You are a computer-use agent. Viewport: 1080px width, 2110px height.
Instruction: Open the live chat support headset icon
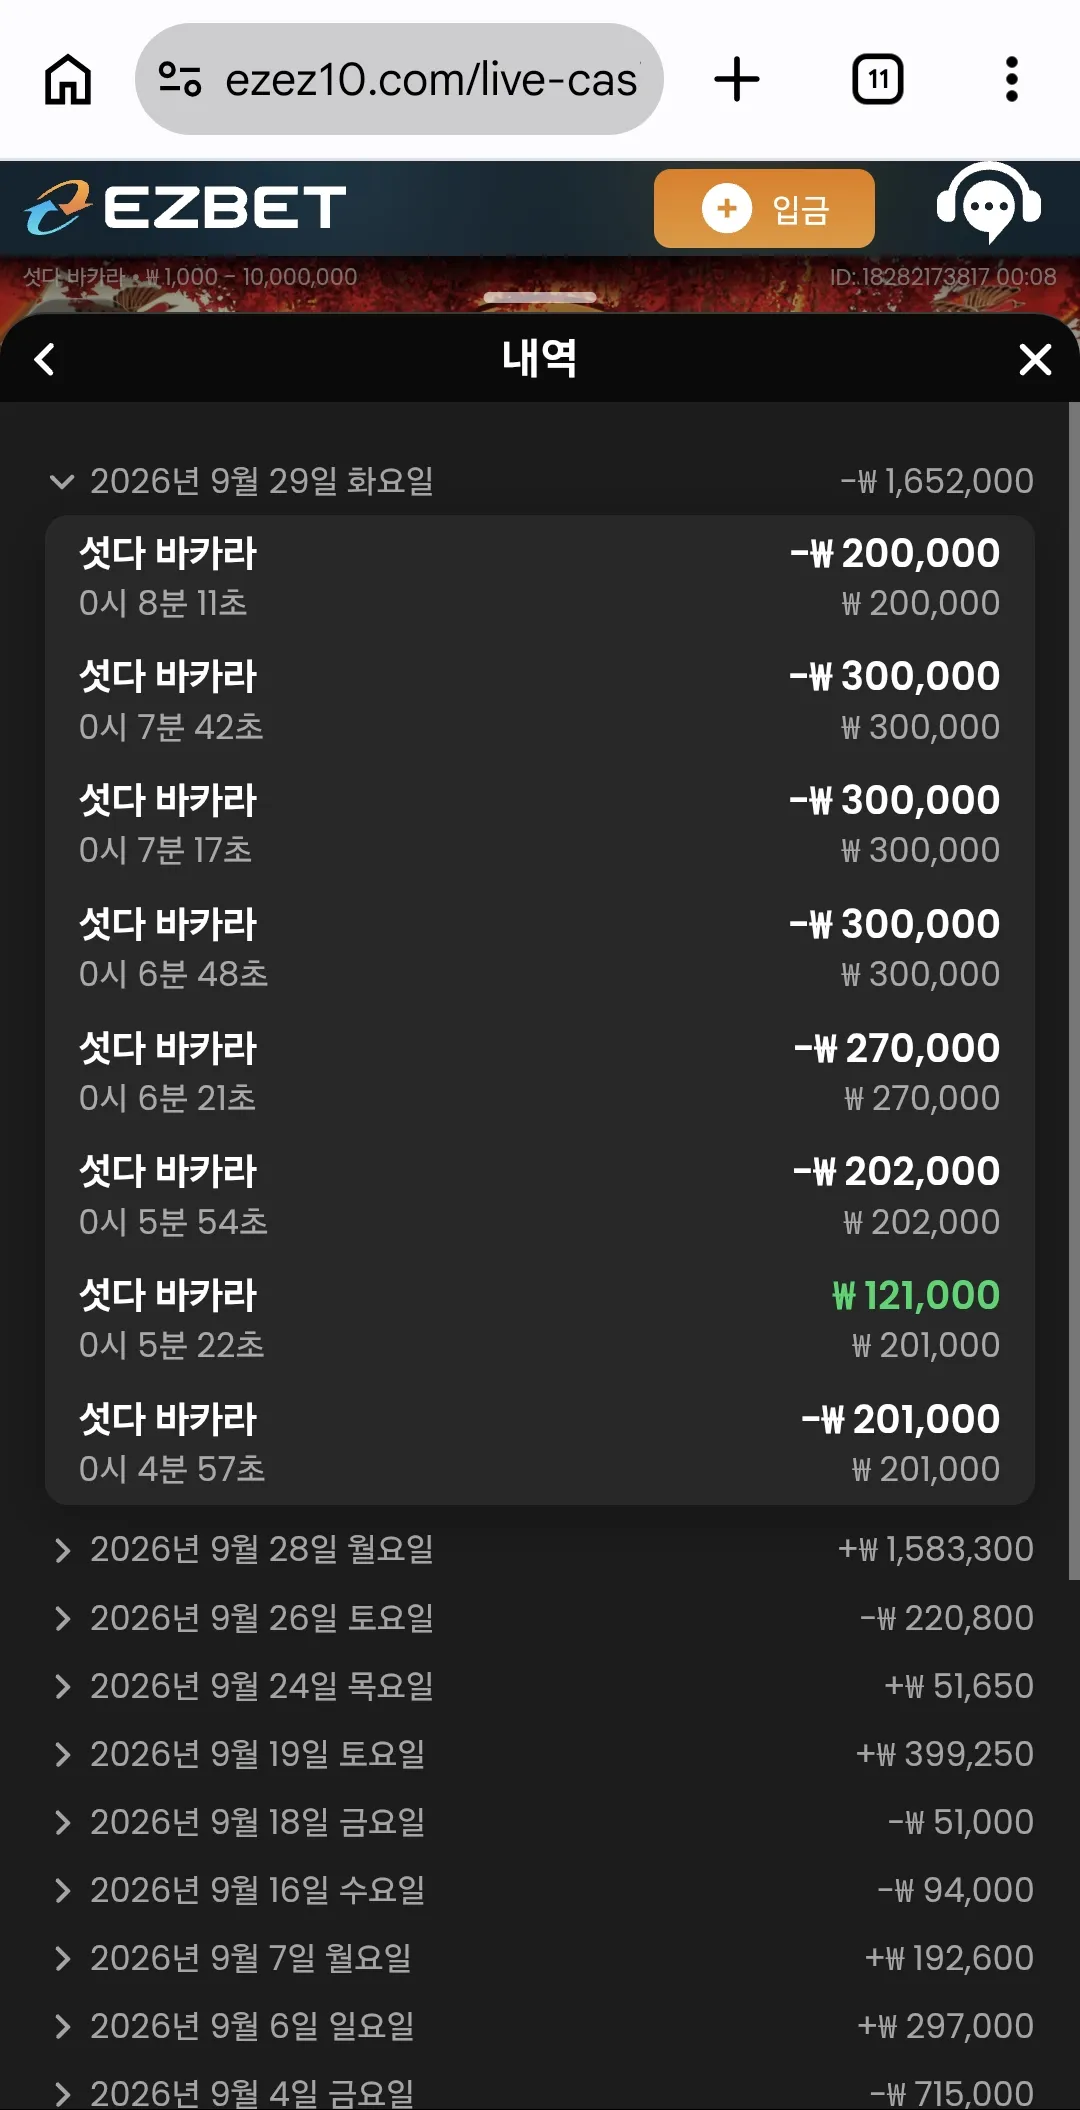[x=989, y=205]
